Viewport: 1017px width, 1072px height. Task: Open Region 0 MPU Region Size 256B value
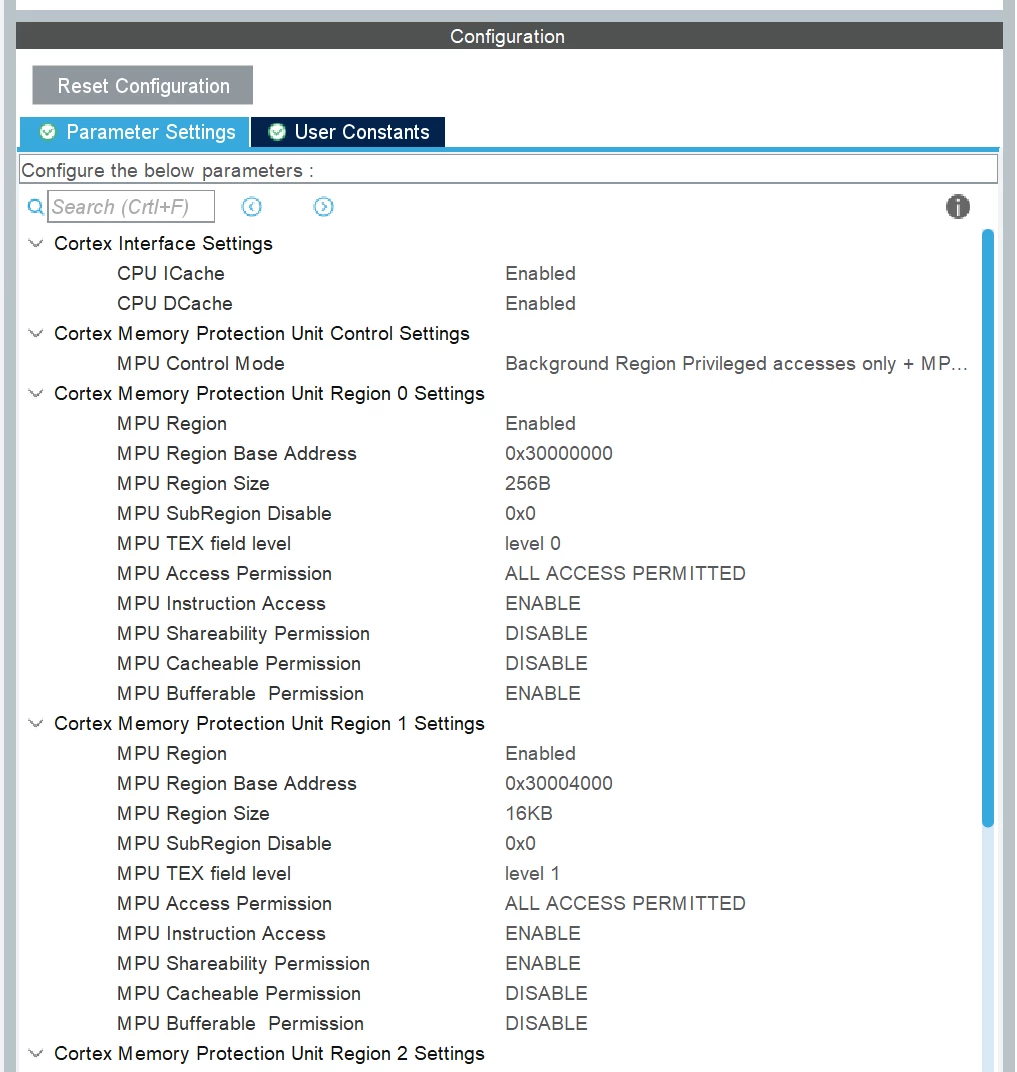click(528, 483)
